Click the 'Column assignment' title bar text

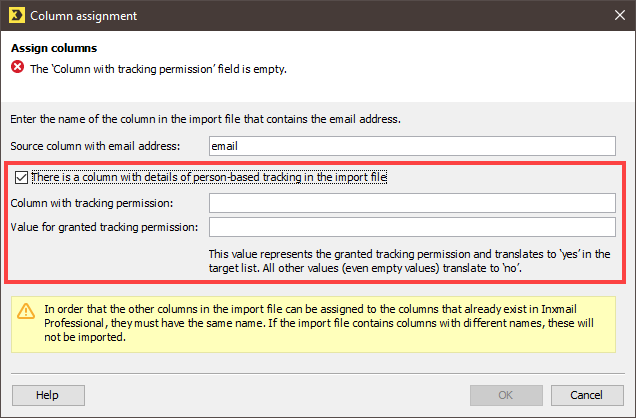pos(84,16)
